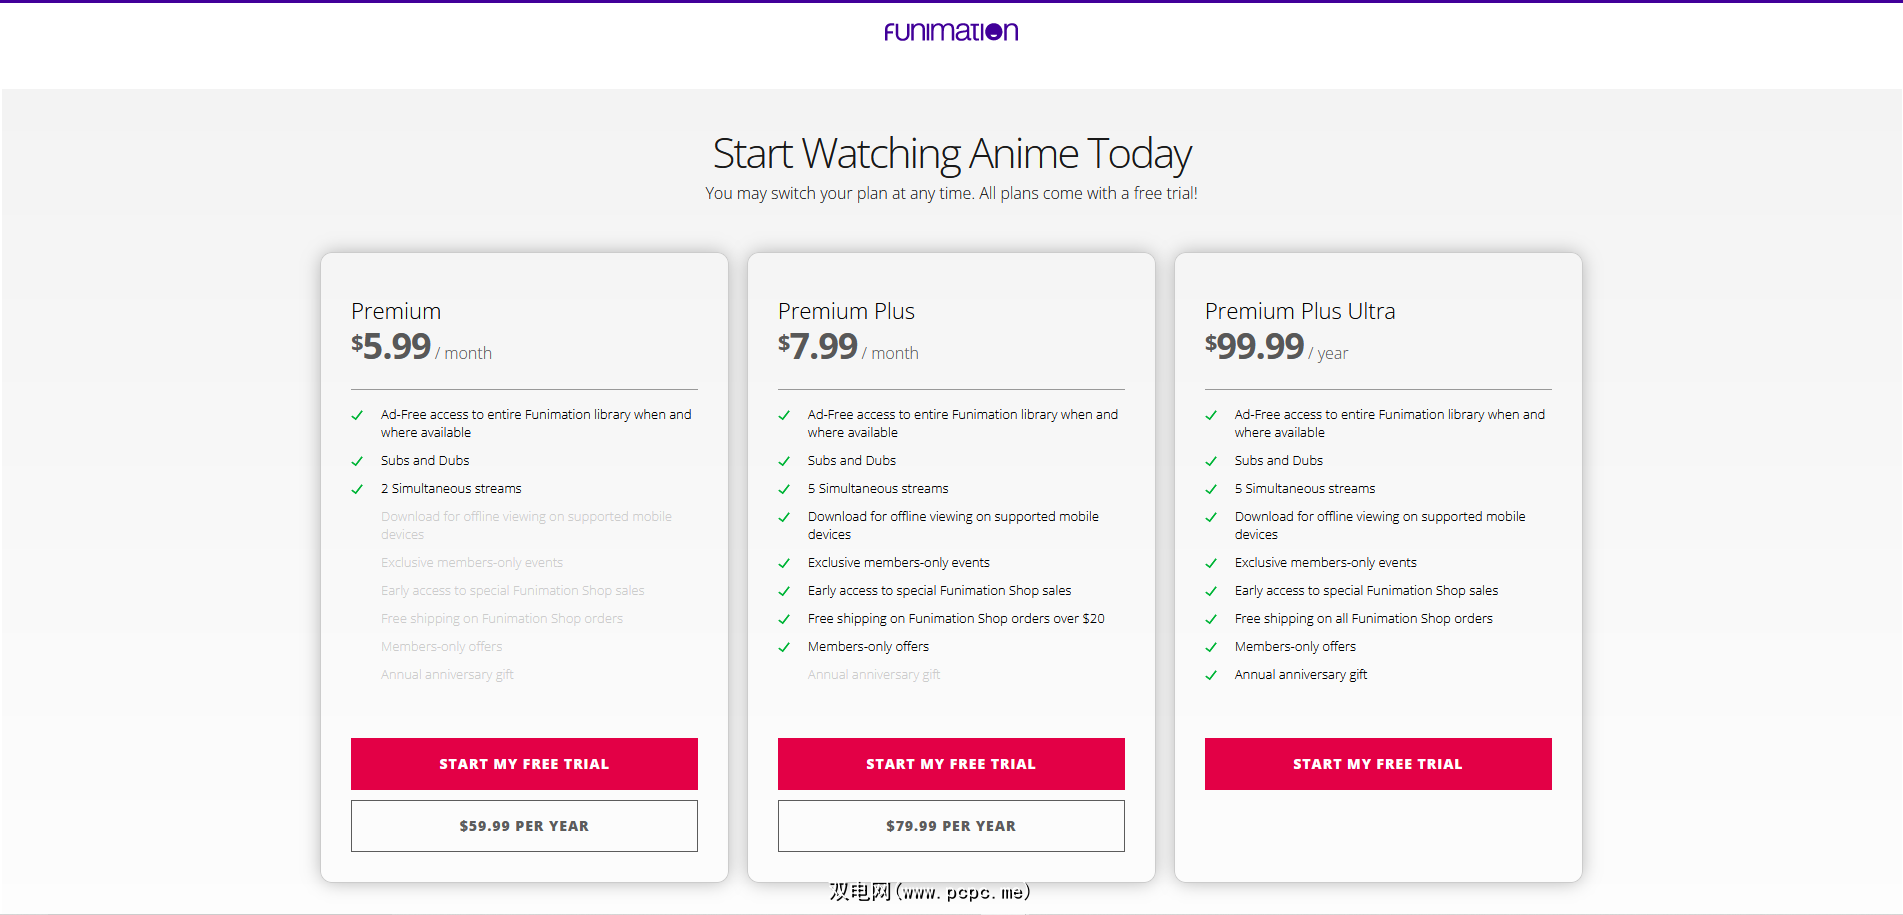Click checkmark by Premium Plus Exclusive members-only events
This screenshot has height=915, width=1903.
(784, 563)
